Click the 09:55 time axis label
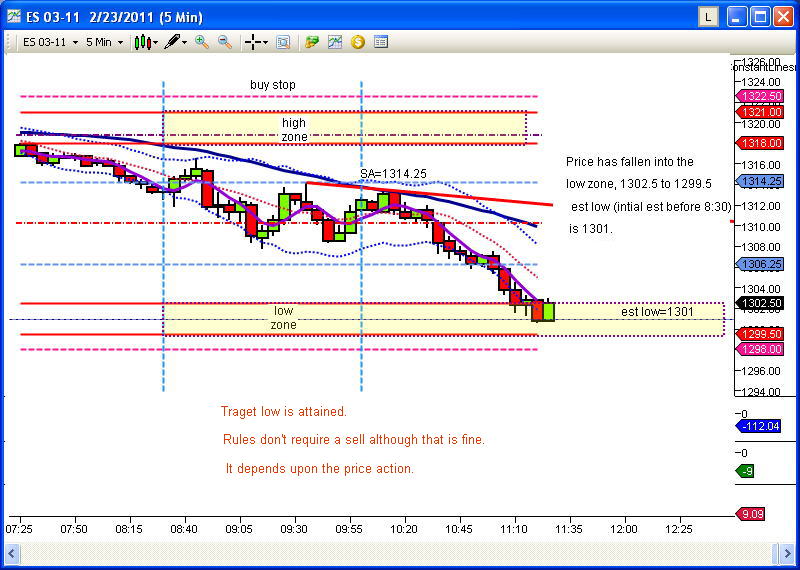Screen dimensions: 800x570 (x=349, y=529)
